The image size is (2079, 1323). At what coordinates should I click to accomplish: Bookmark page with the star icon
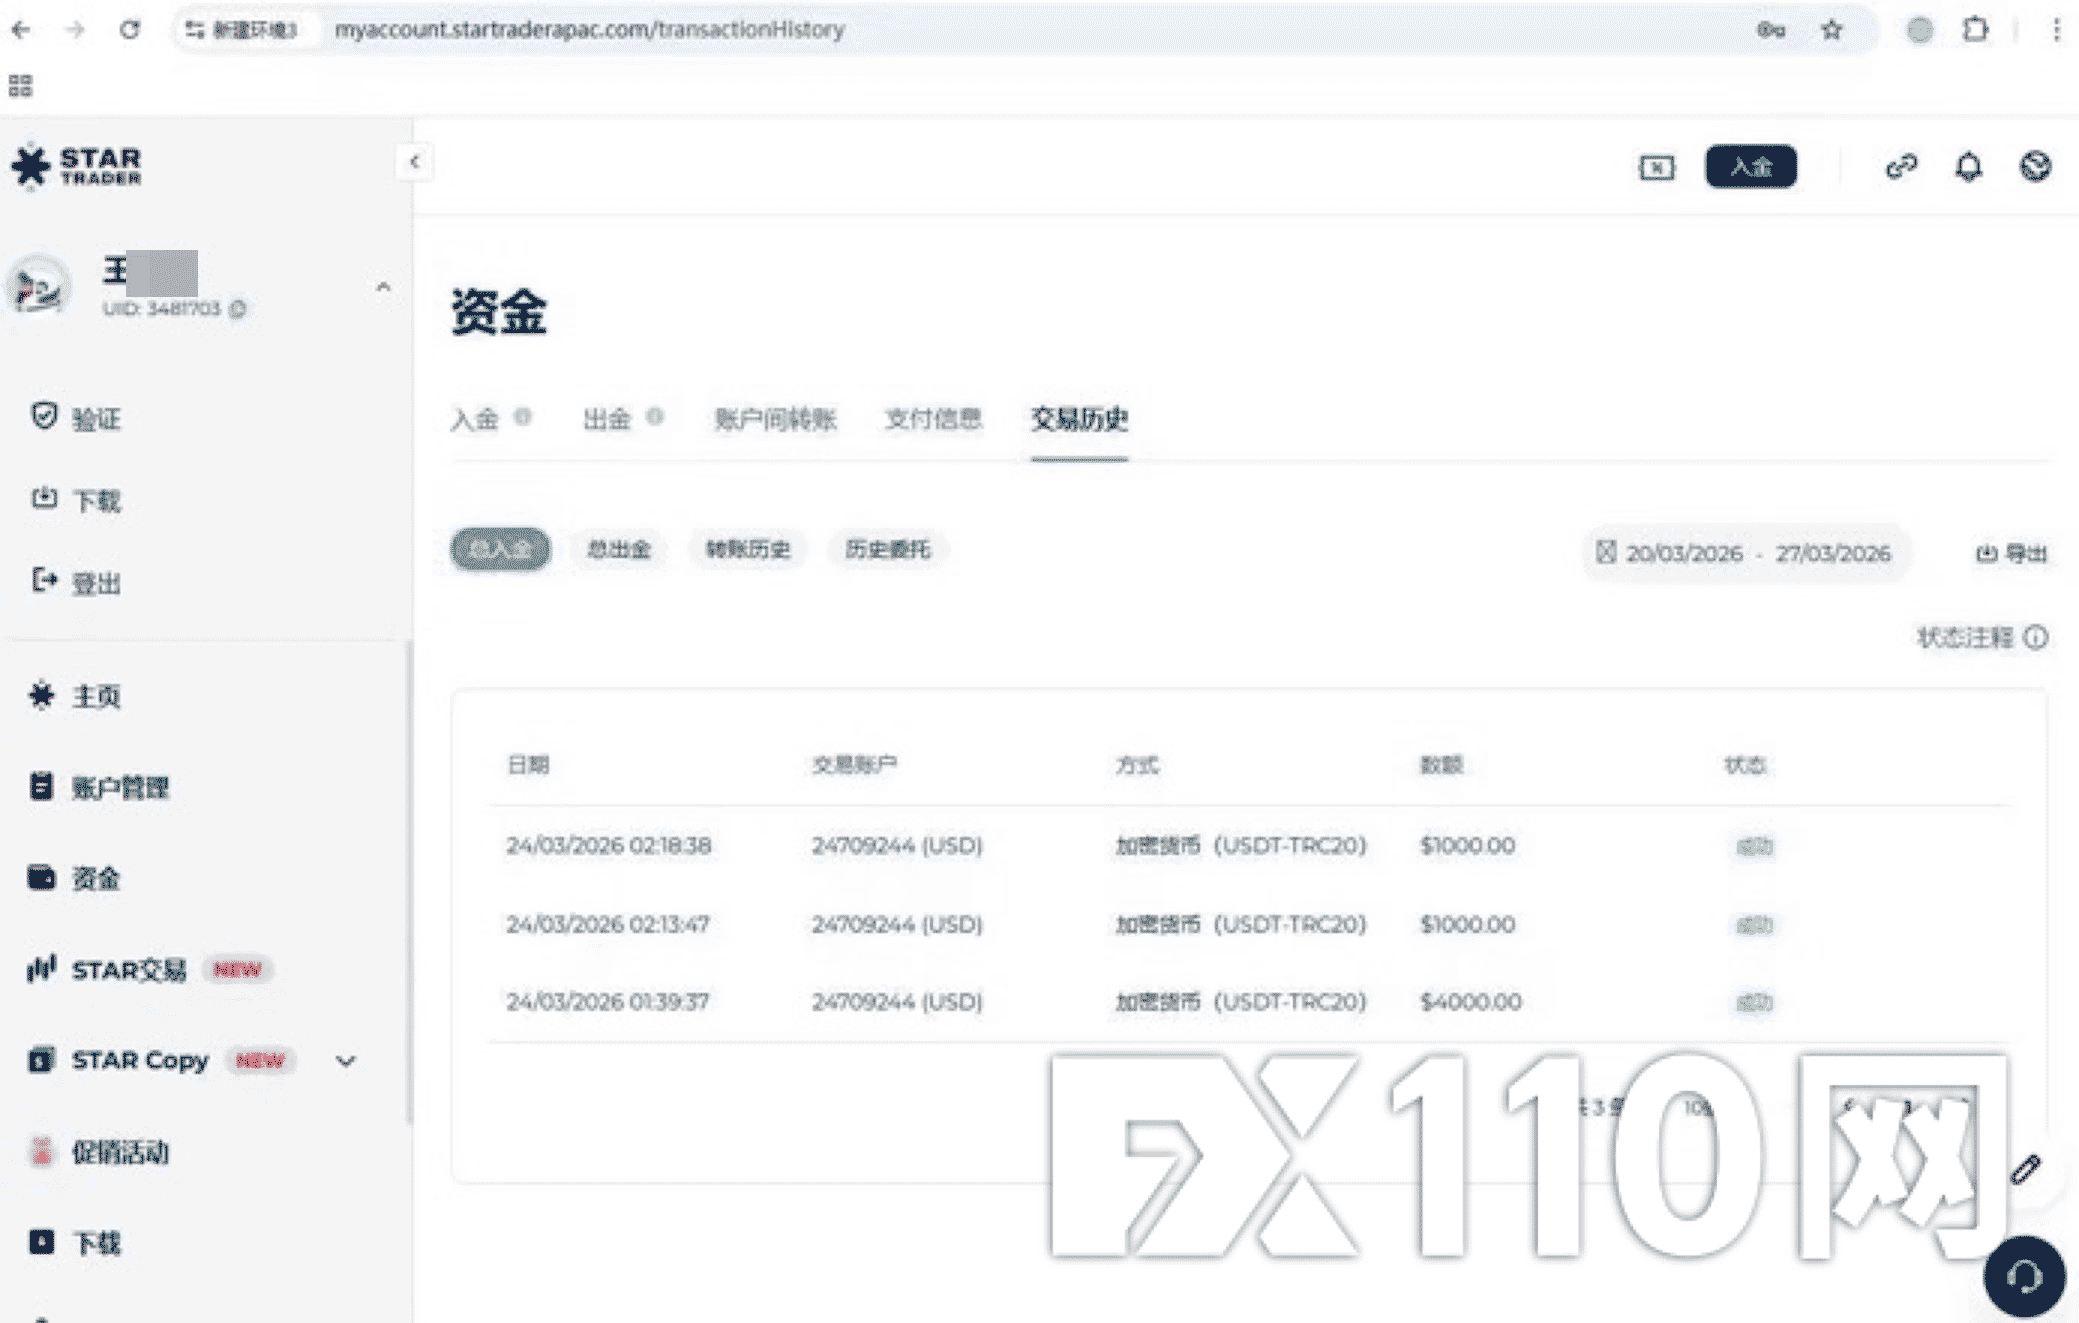tap(1831, 30)
